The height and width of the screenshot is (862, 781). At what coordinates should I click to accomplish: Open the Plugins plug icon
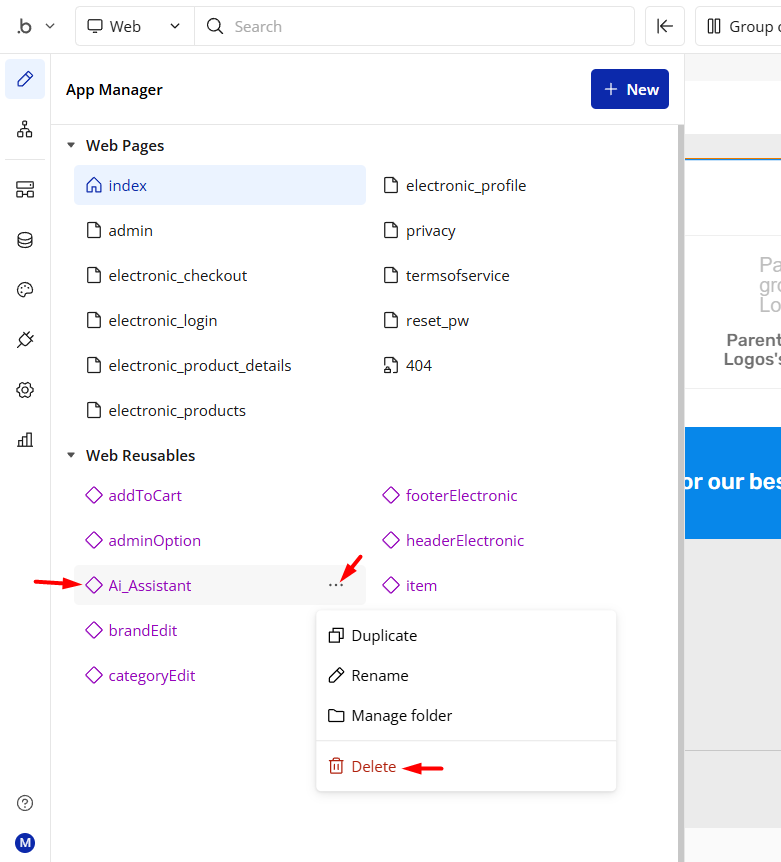click(x=25, y=340)
